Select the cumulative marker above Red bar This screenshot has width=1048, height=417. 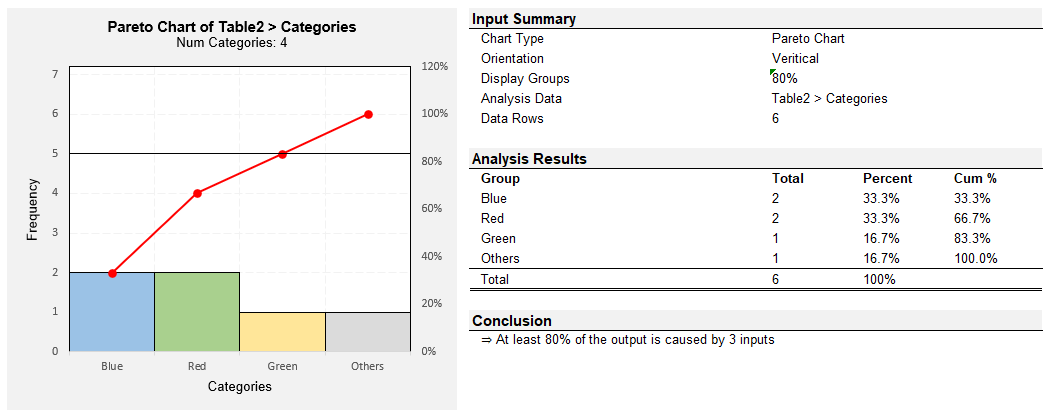coord(197,194)
